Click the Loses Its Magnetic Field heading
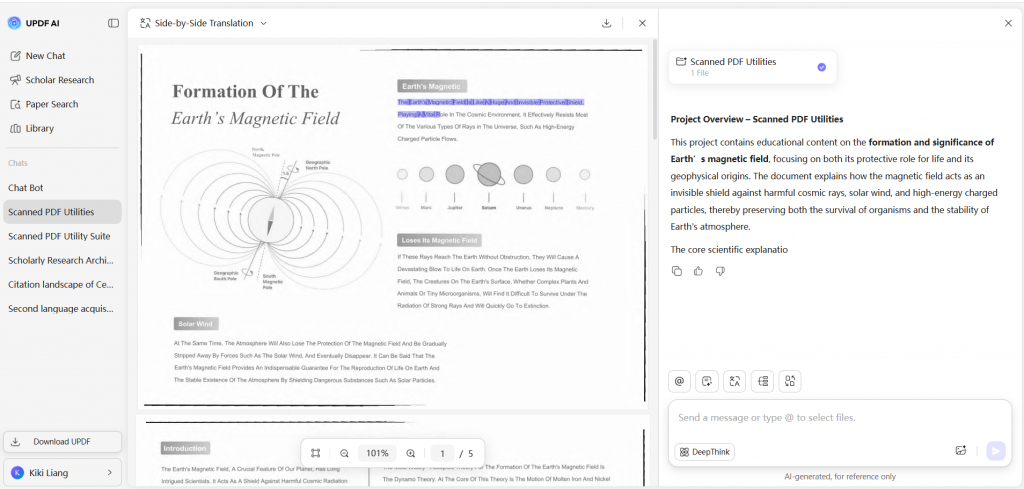The height and width of the screenshot is (489, 1024). [x=440, y=240]
